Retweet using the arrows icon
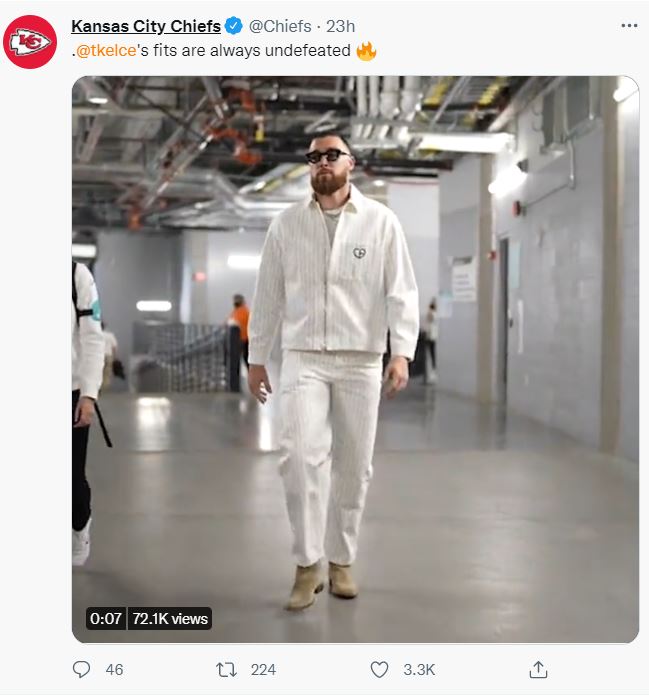The image size is (649, 696). pyautogui.click(x=226, y=669)
